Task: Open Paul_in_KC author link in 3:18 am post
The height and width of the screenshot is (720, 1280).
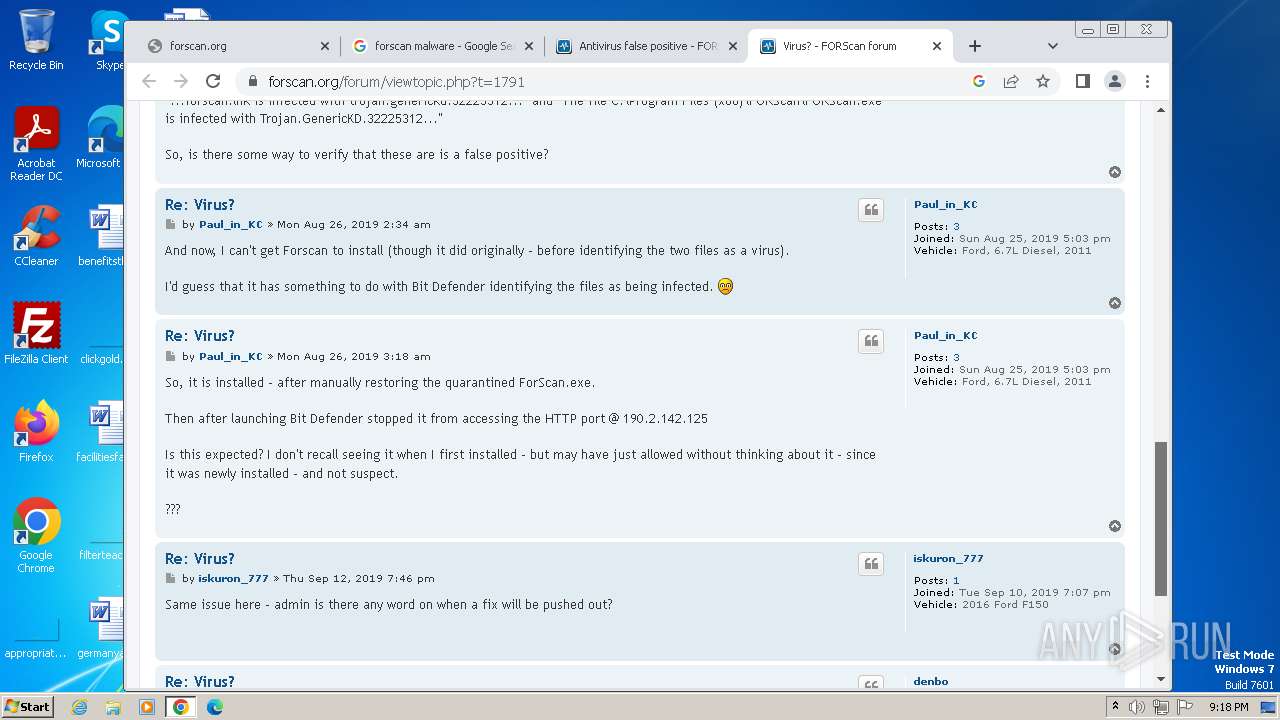Action: 231,356
